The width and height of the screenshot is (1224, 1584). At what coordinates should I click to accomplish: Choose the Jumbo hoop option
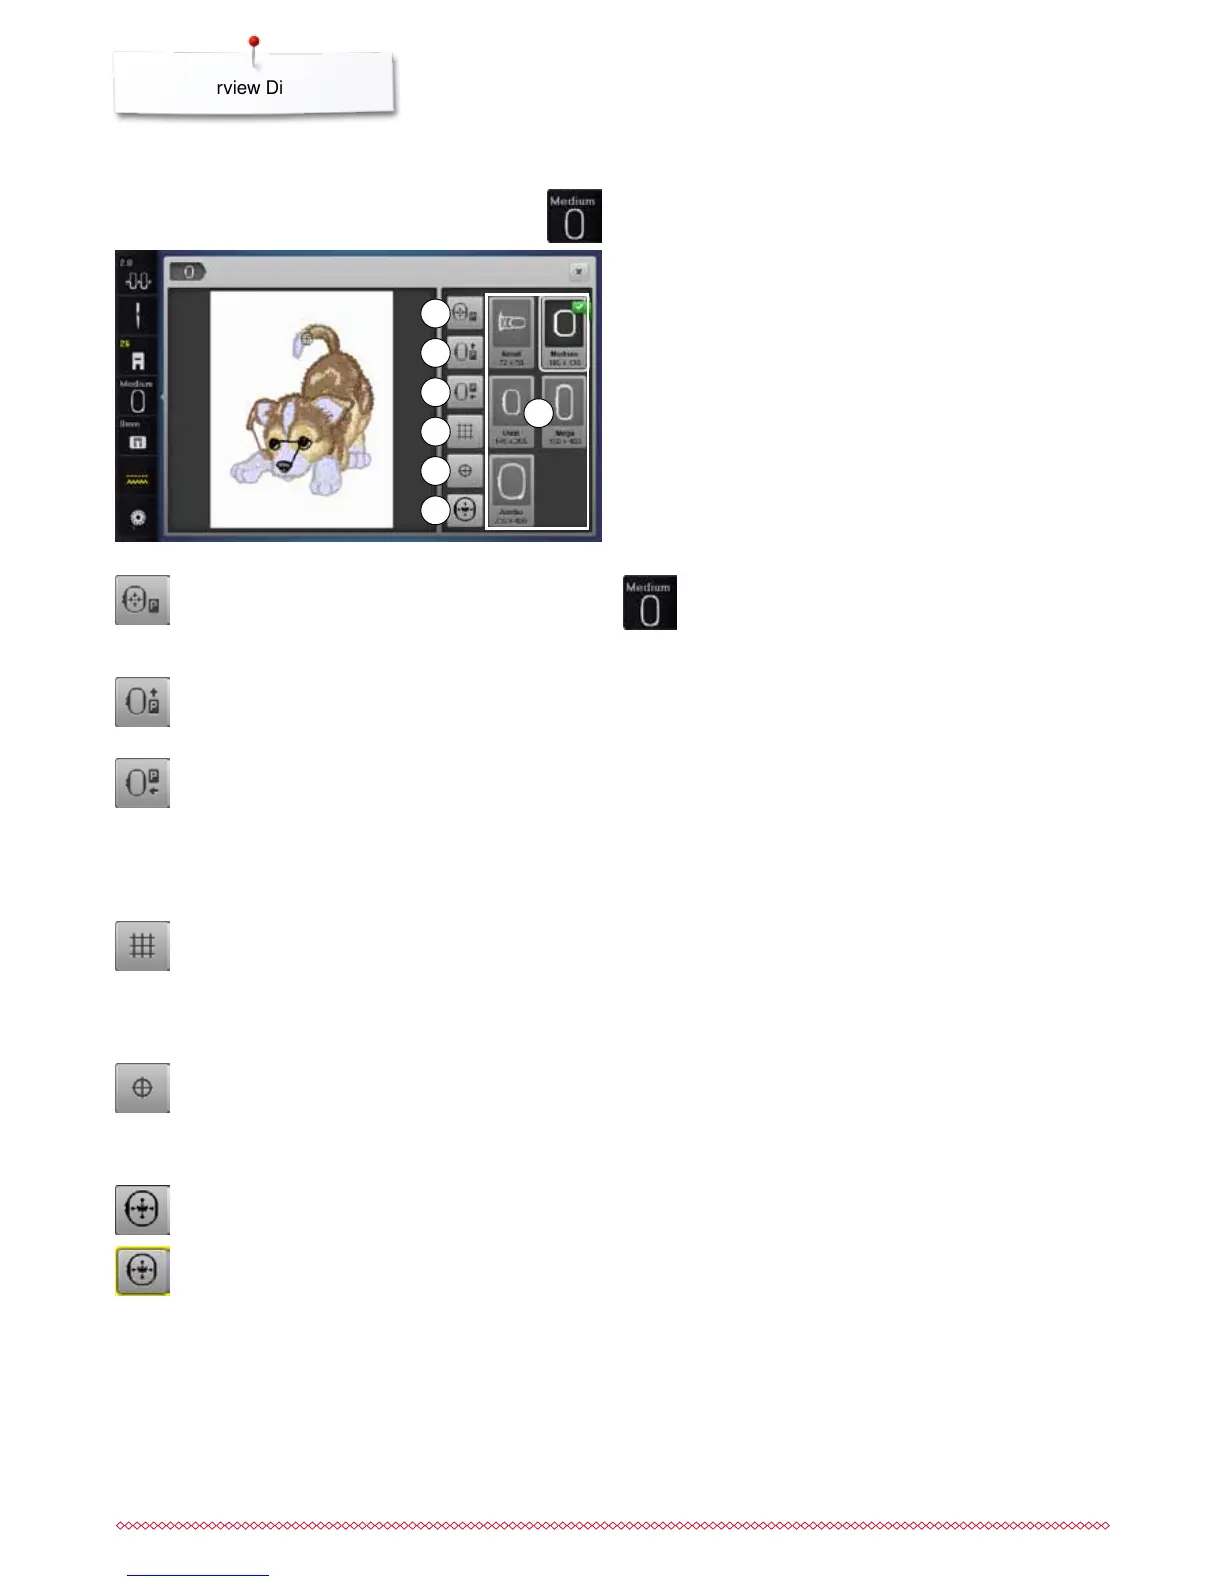pos(511,490)
